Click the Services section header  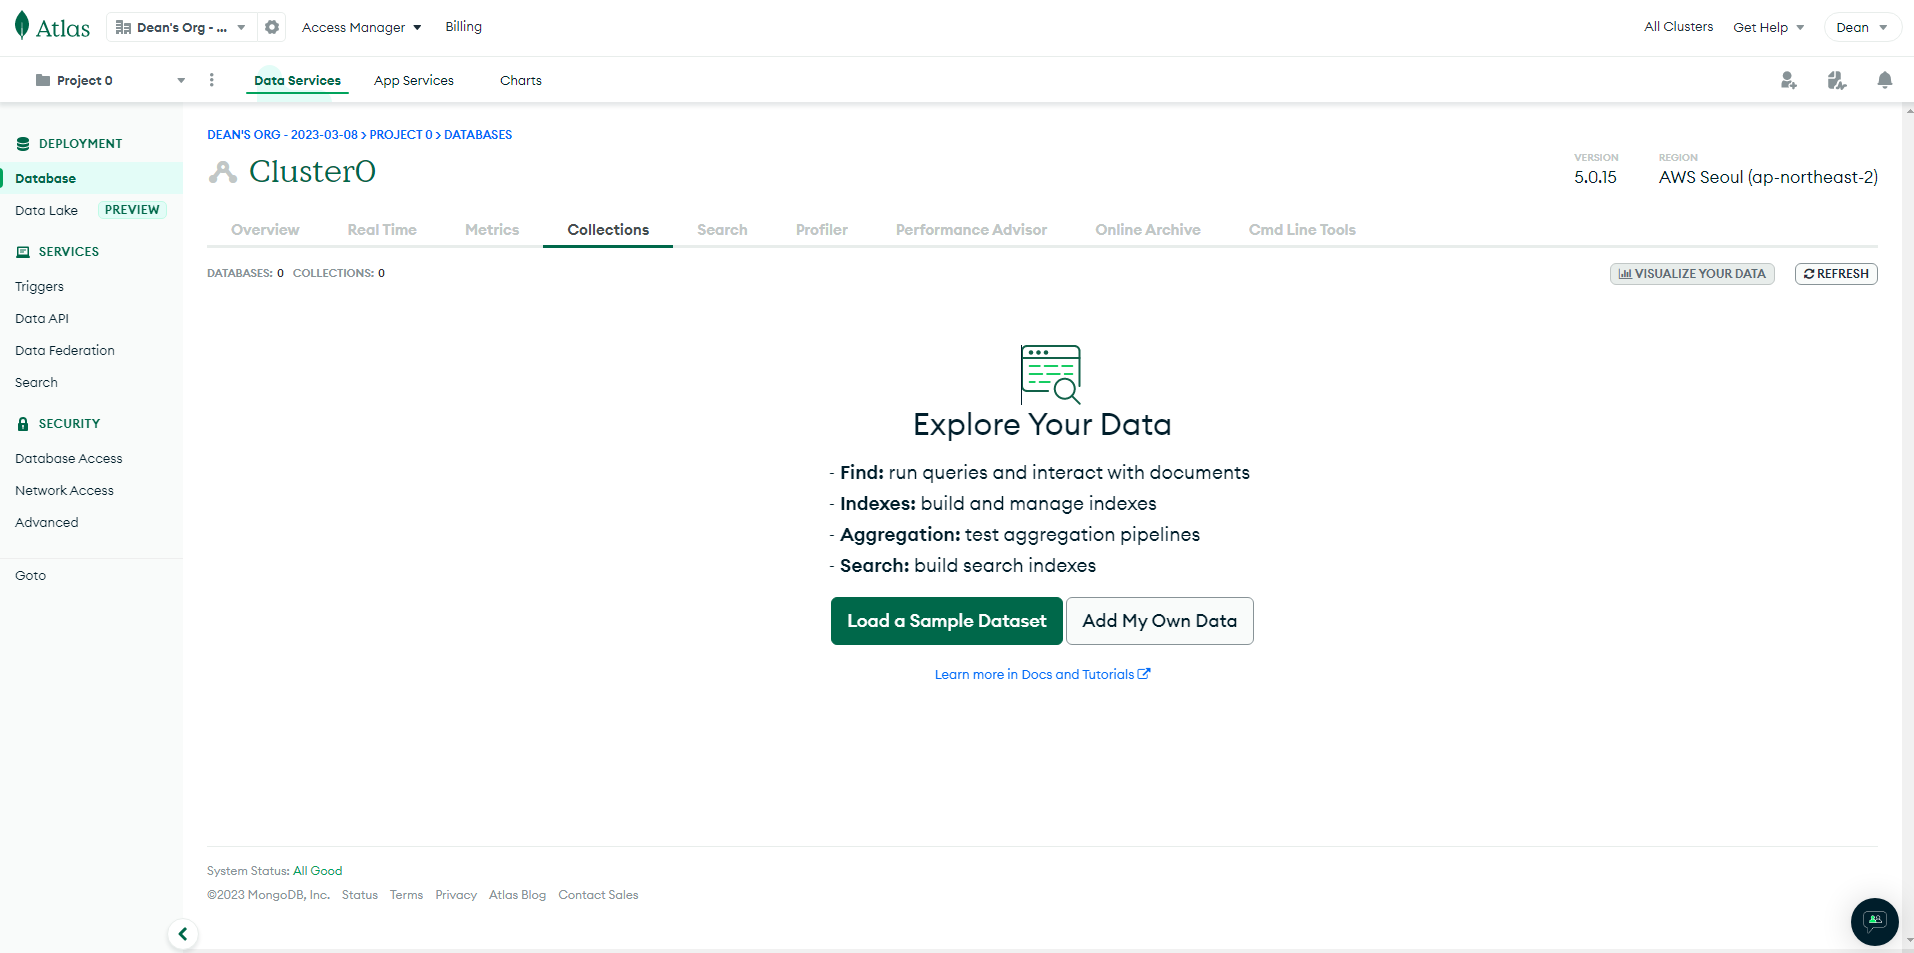pos(58,252)
